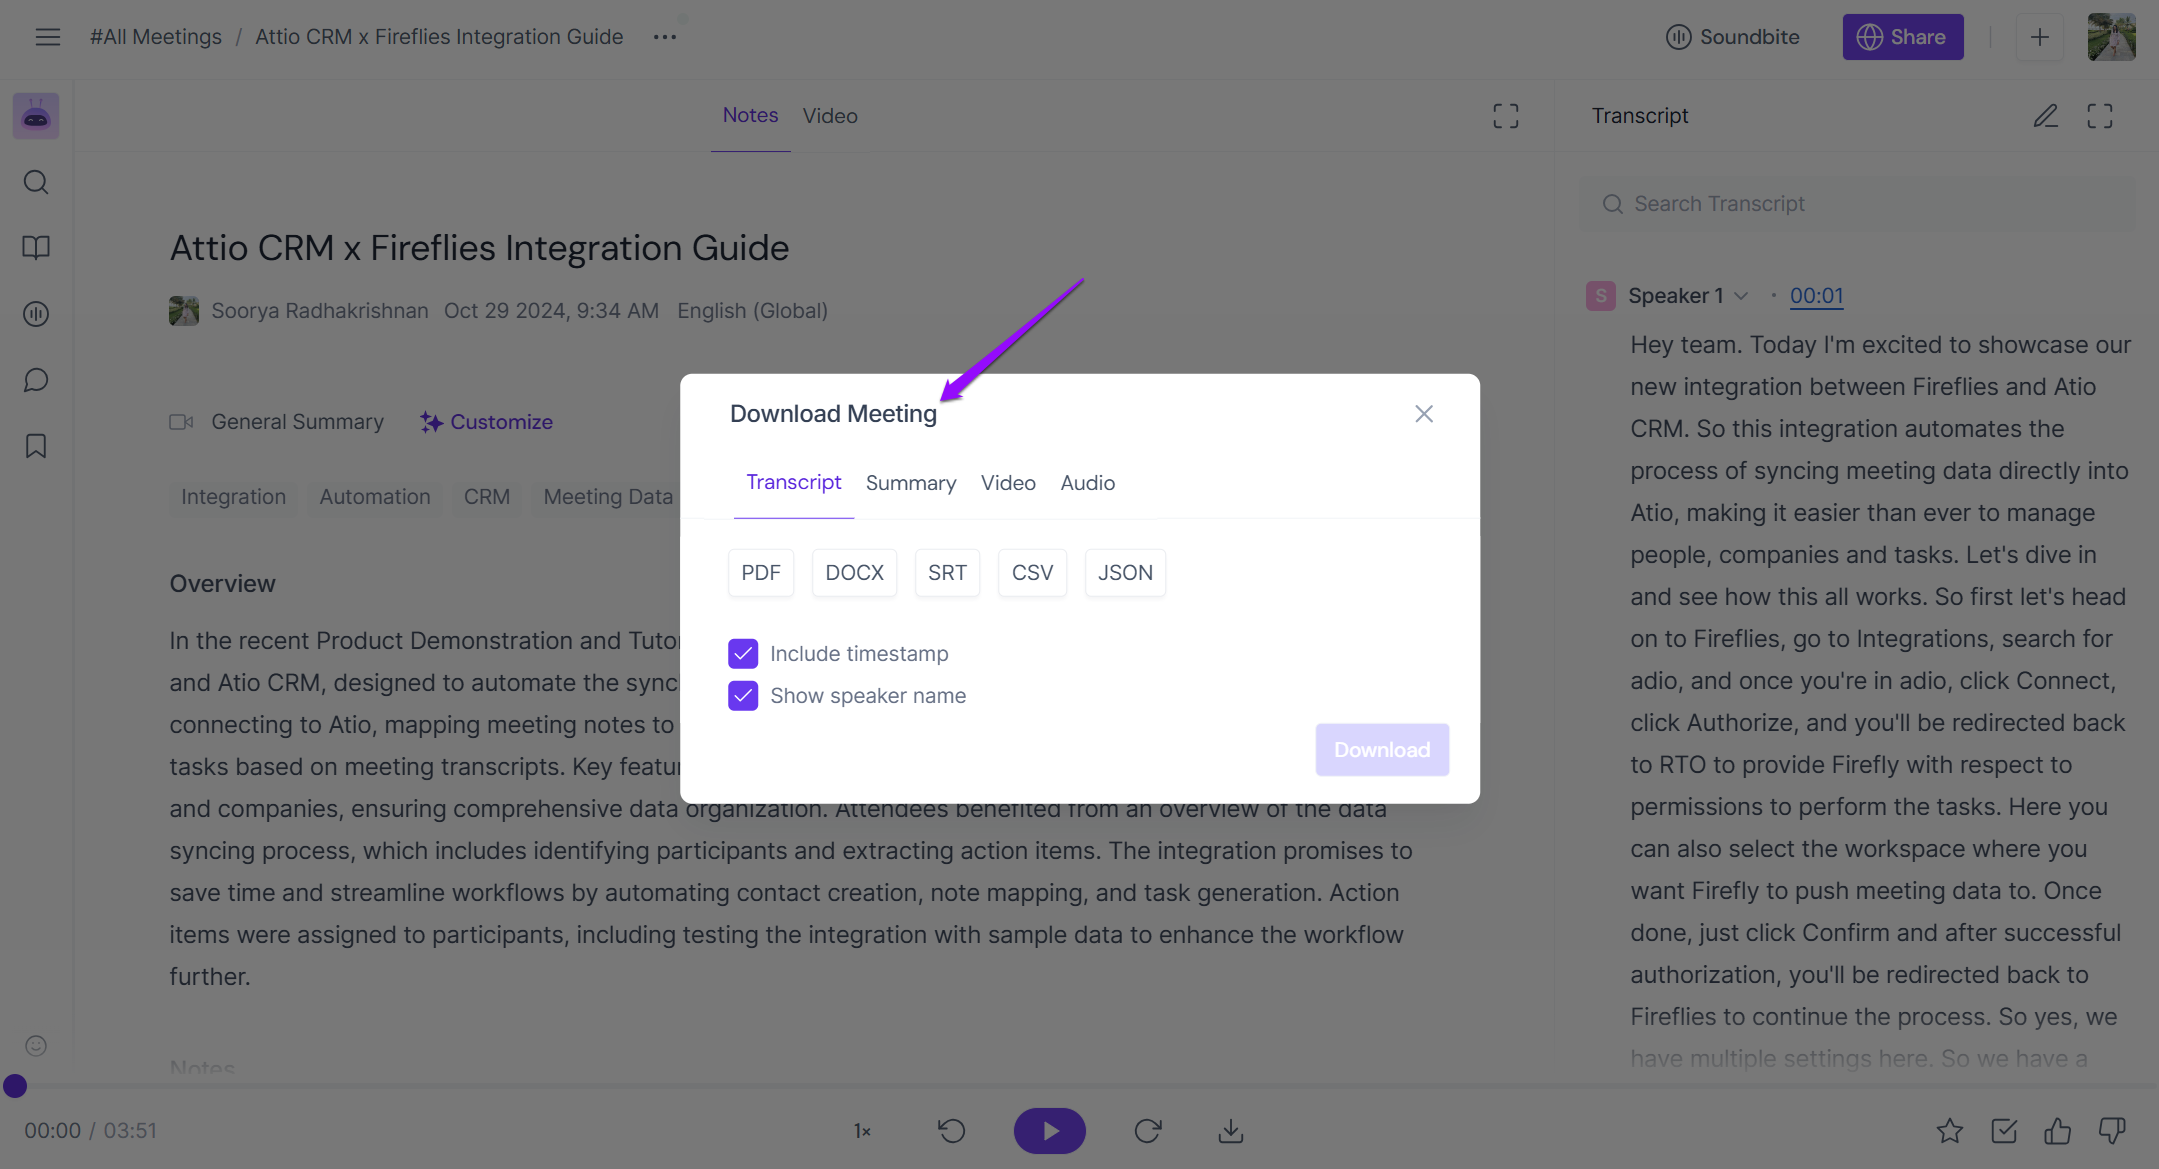Toggle Show speaker name checkbox off
The width and height of the screenshot is (2159, 1169).
[x=743, y=695]
